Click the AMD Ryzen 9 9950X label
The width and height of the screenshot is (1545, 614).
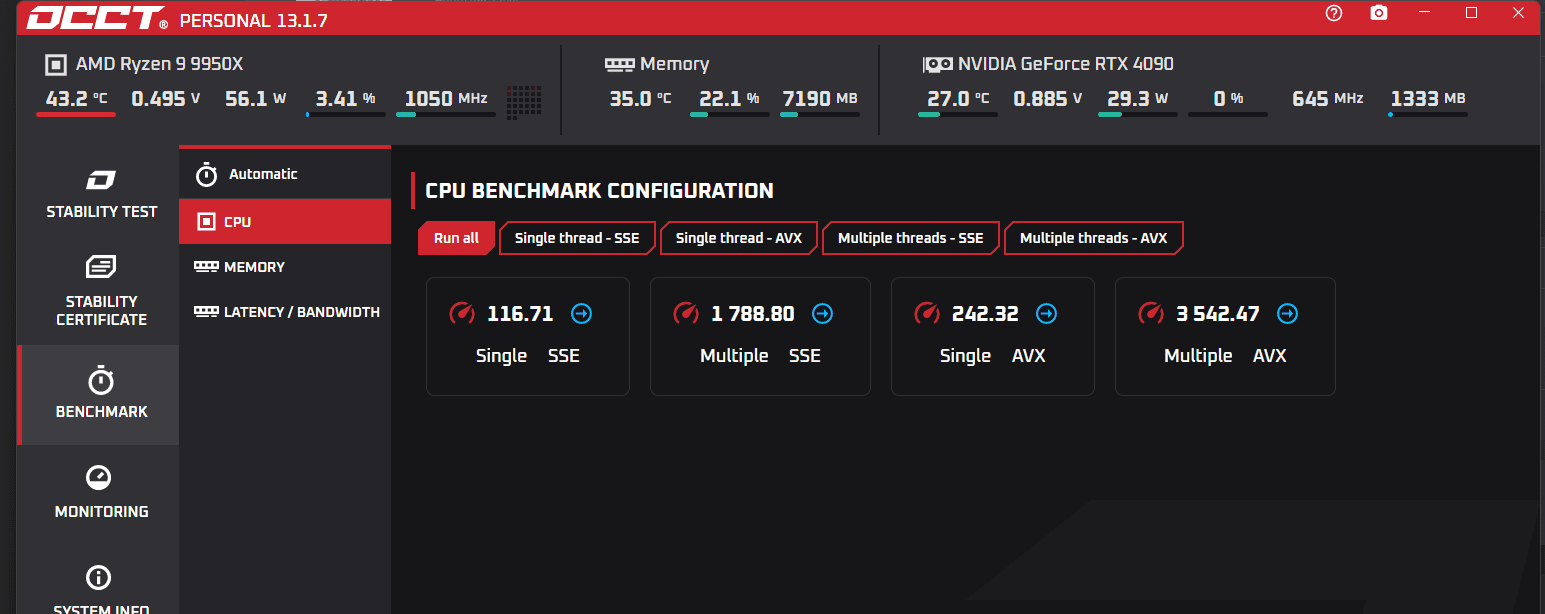tap(160, 64)
